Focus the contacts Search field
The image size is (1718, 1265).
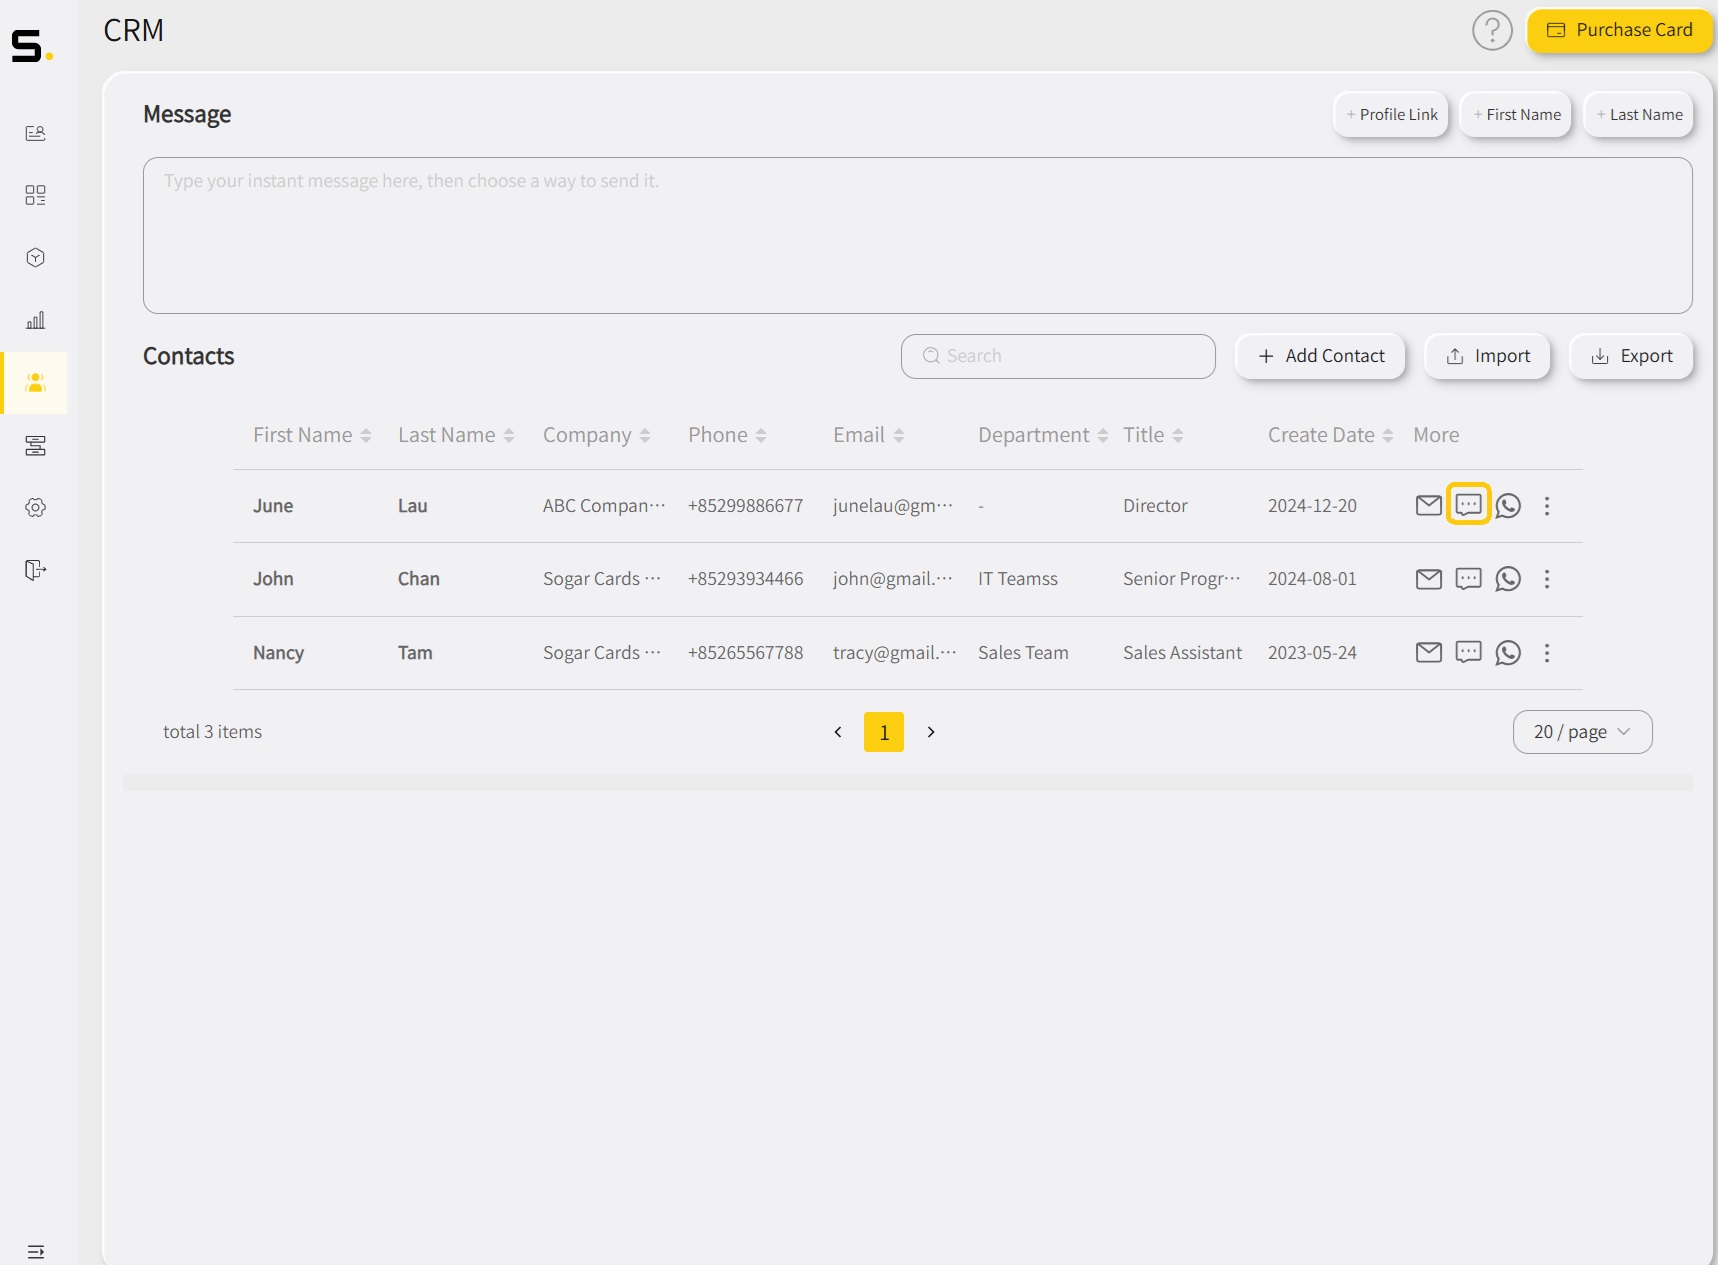(1058, 356)
